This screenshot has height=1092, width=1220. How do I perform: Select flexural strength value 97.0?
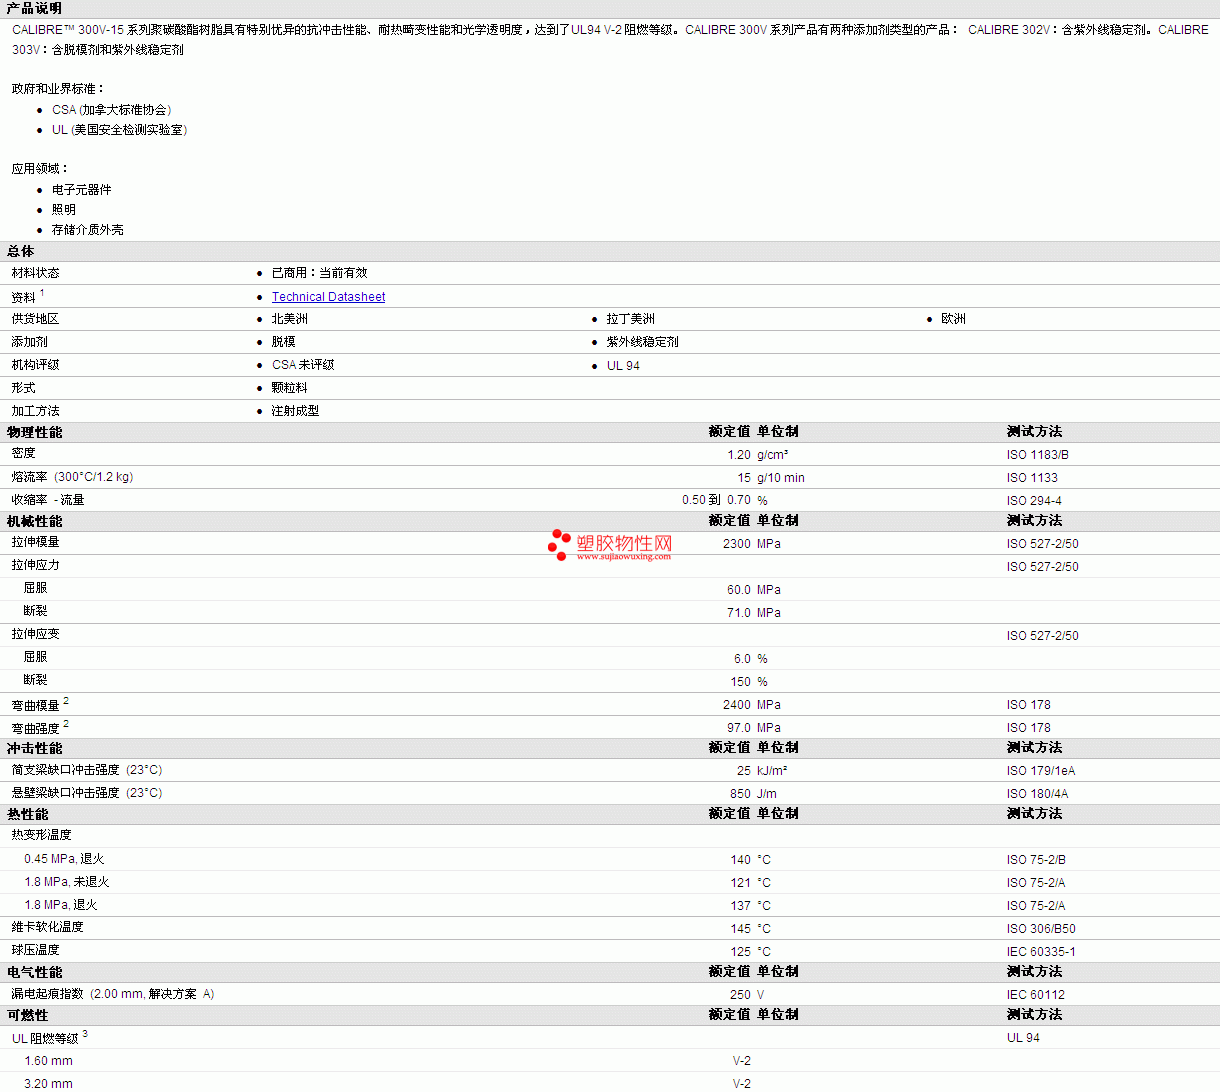click(x=739, y=728)
